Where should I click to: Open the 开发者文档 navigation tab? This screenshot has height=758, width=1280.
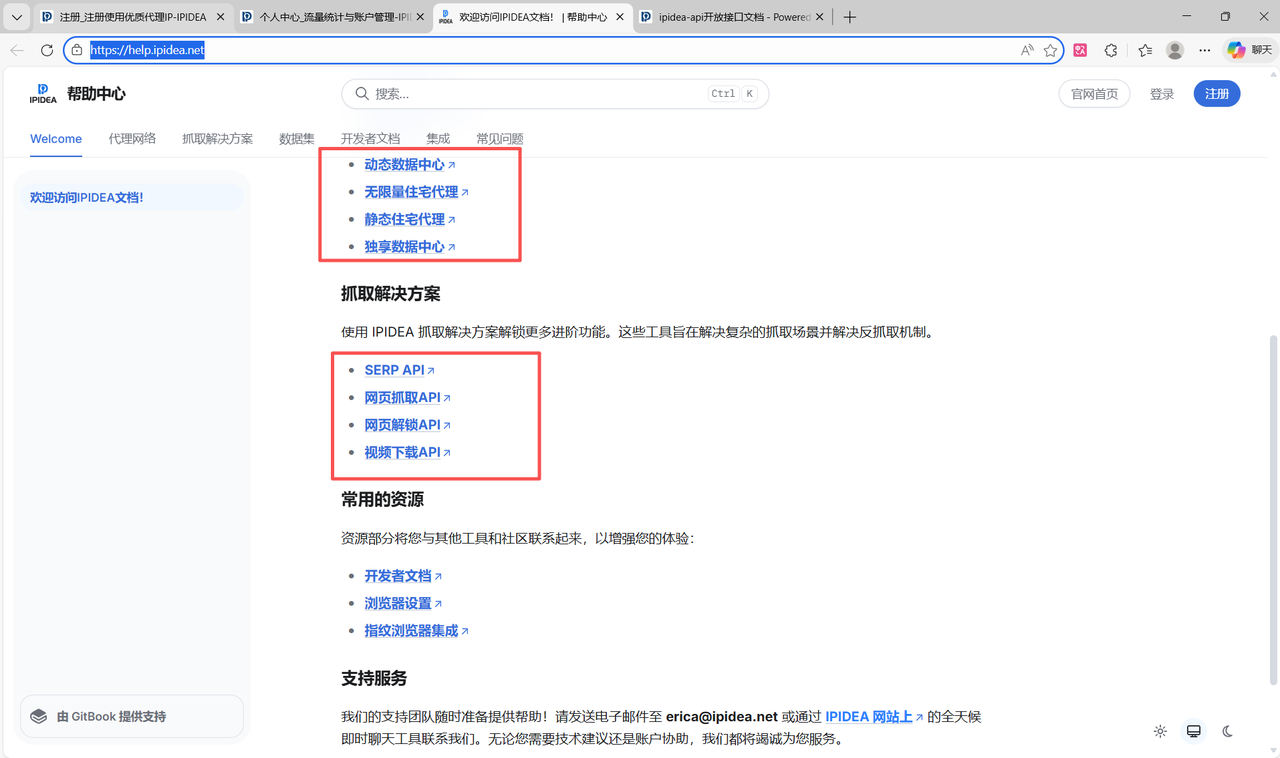[x=370, y=139]
